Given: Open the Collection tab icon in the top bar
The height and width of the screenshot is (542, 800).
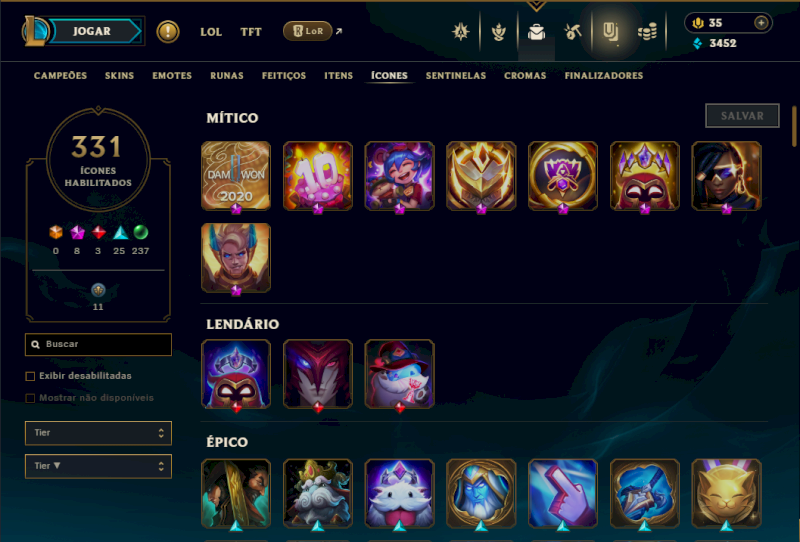Looking at the screenshot, I should pos(610,32).
